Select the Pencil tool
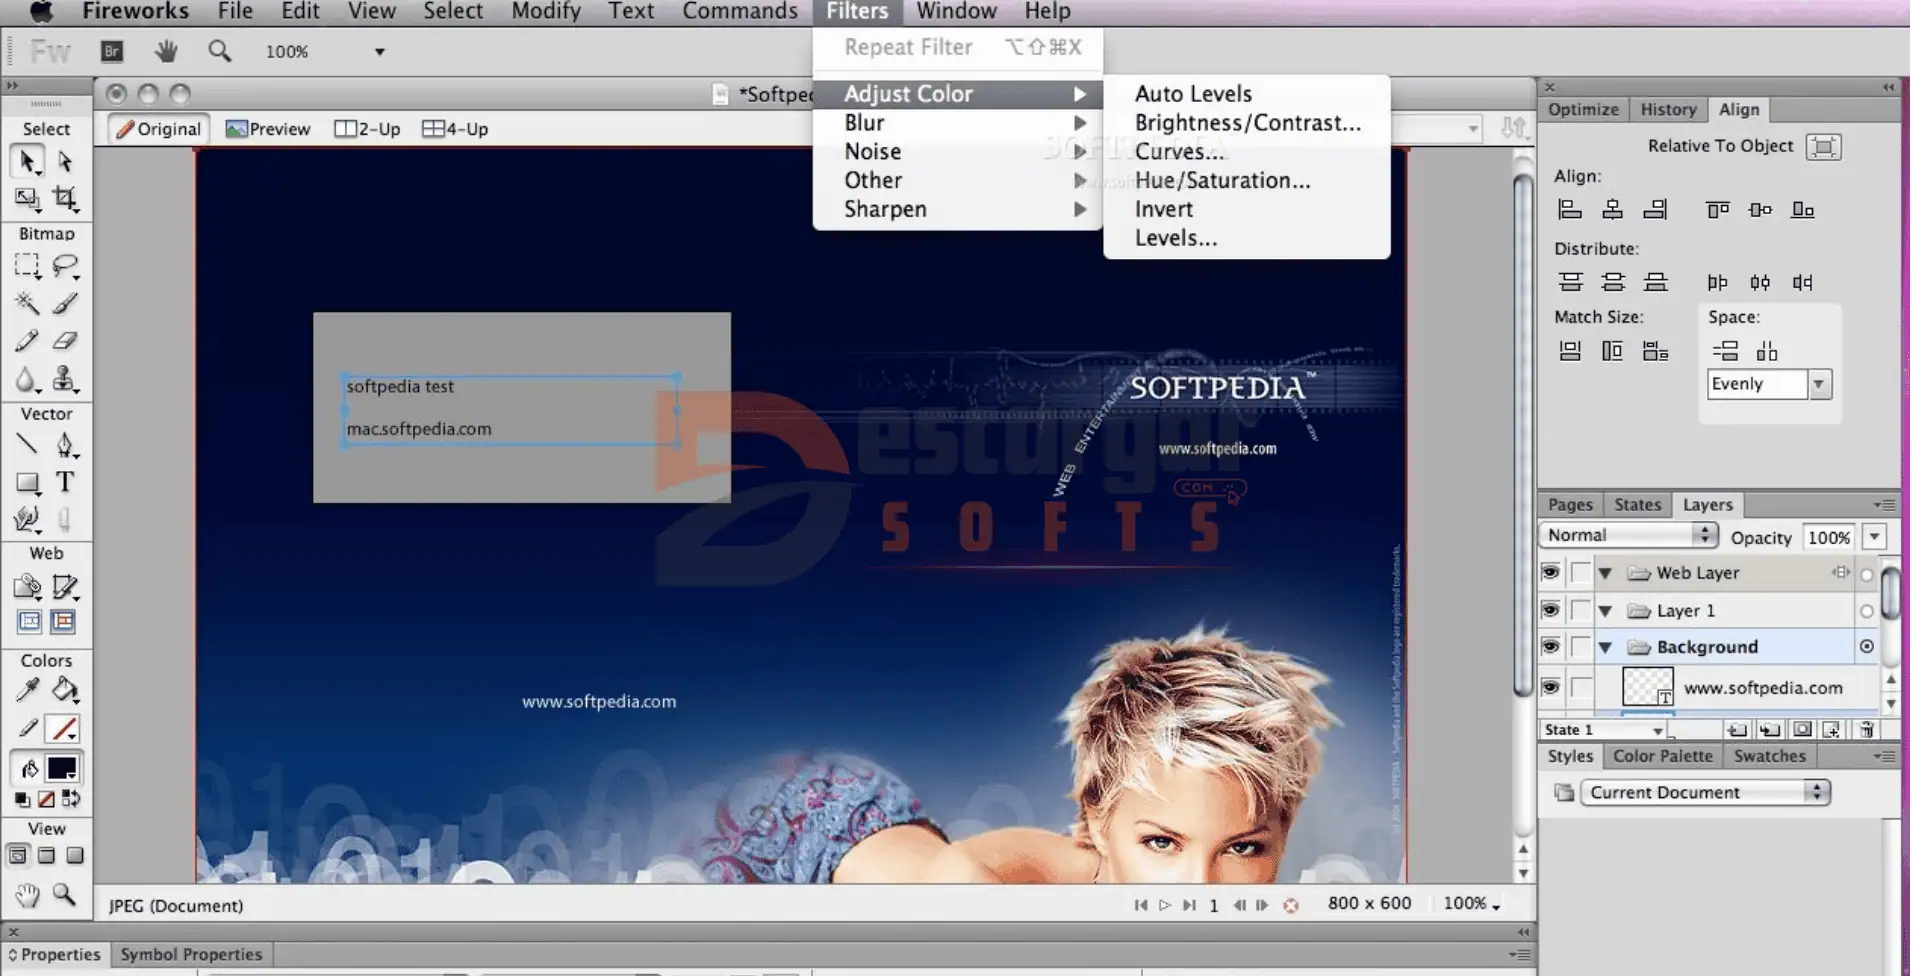This screenshot has height=976, width=1911. point(27,341)
